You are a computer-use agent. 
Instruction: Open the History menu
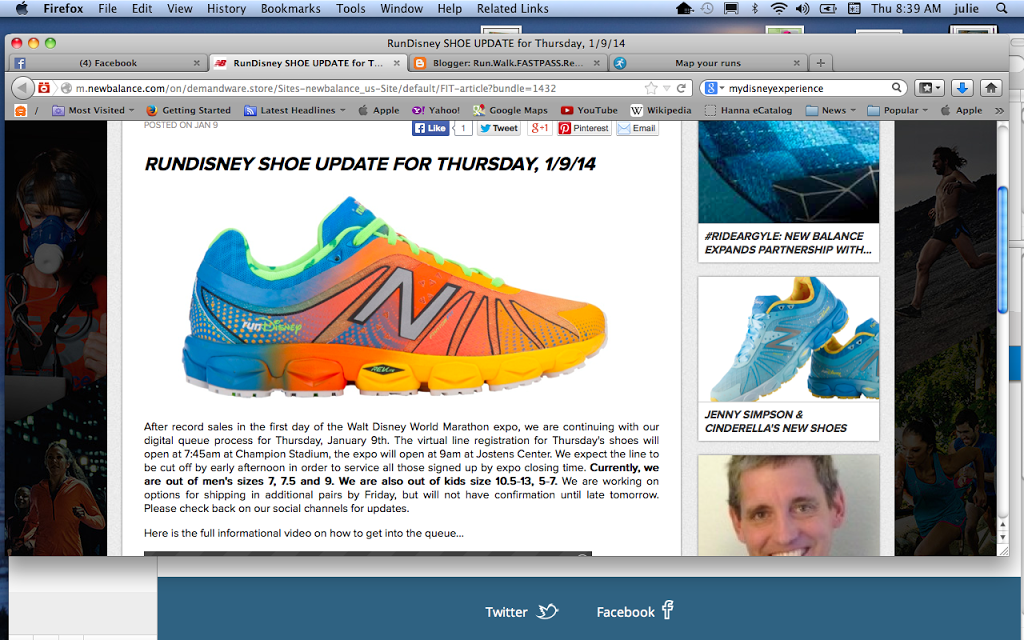227,8
